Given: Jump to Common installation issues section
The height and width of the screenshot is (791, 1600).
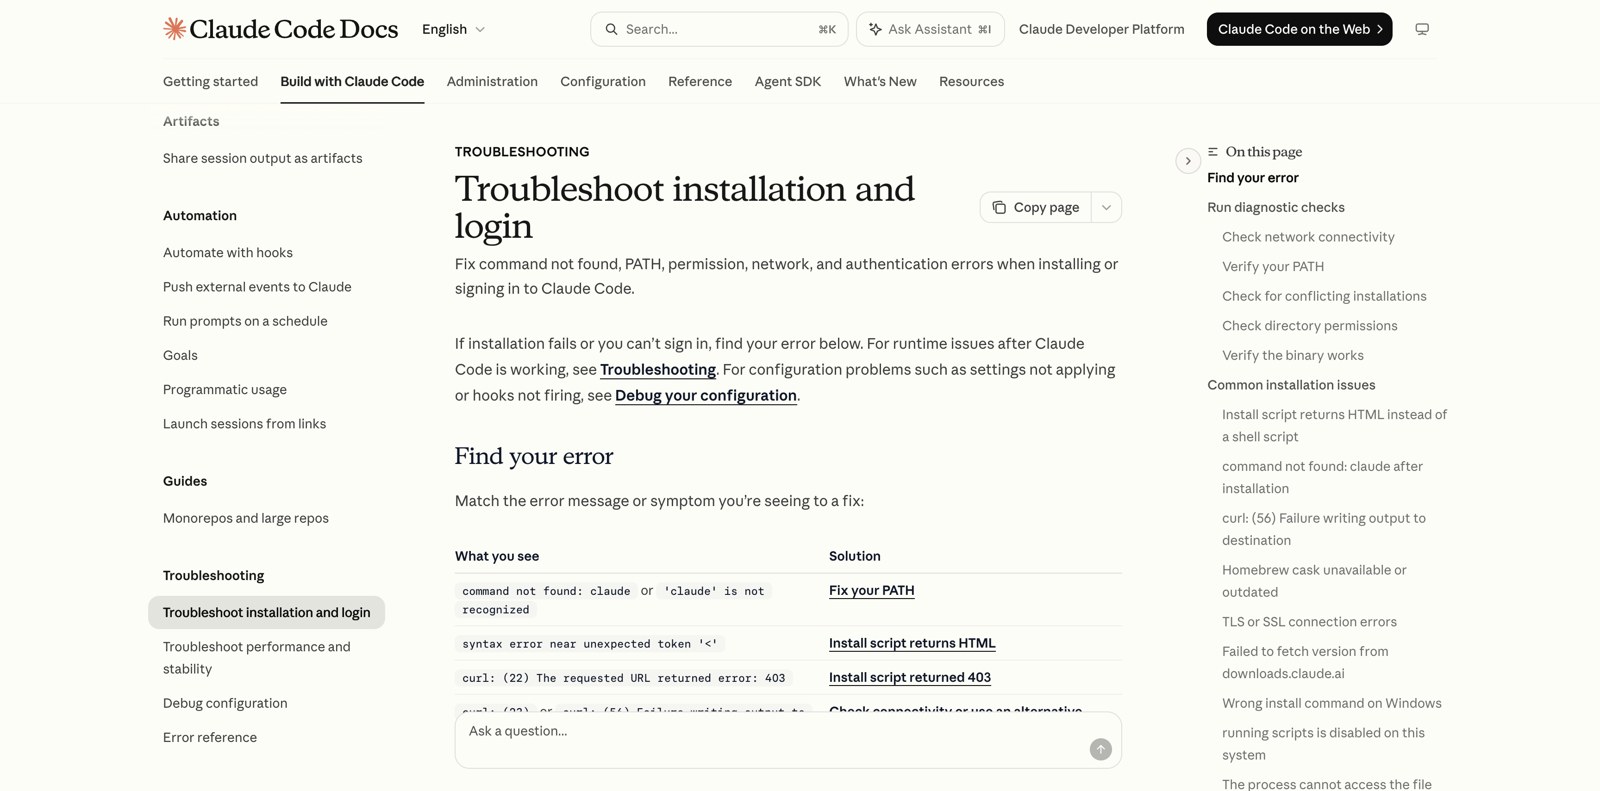Looking at the screenshot, I should tap(1291, 384).
